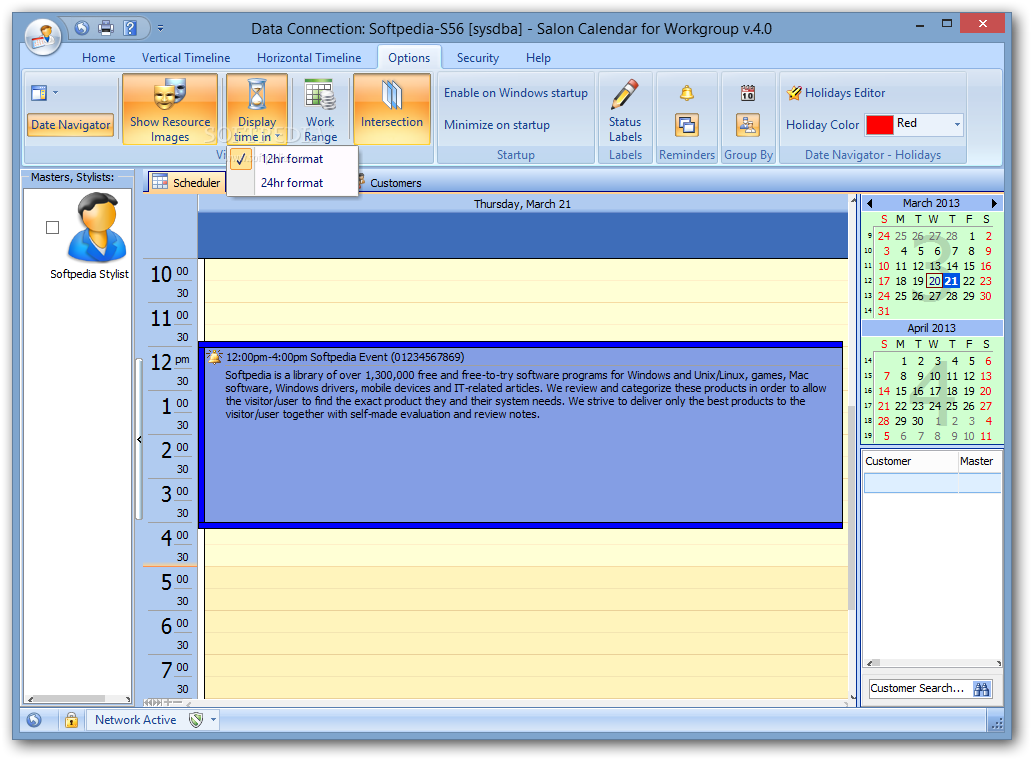Enable on Windows startup option

point(515,93)
